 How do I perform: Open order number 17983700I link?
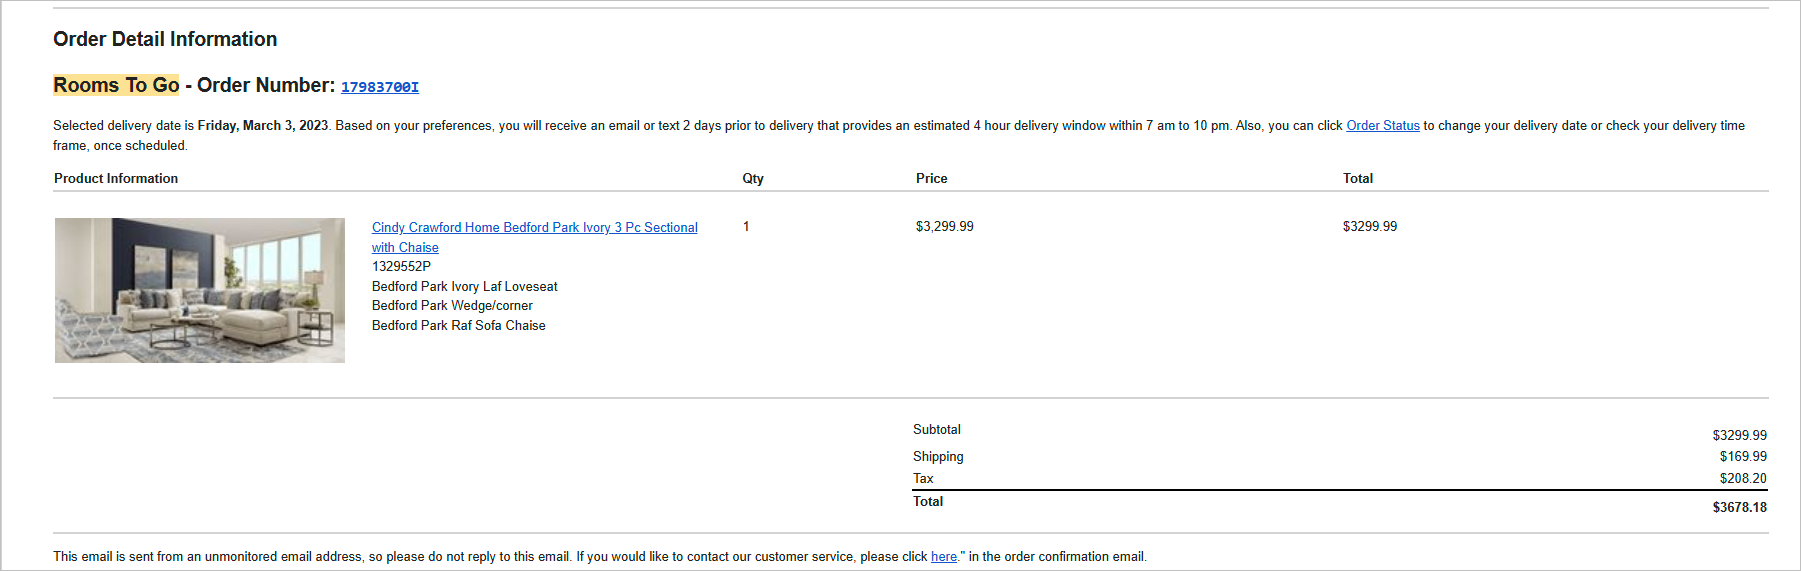[x=380, y=87]
